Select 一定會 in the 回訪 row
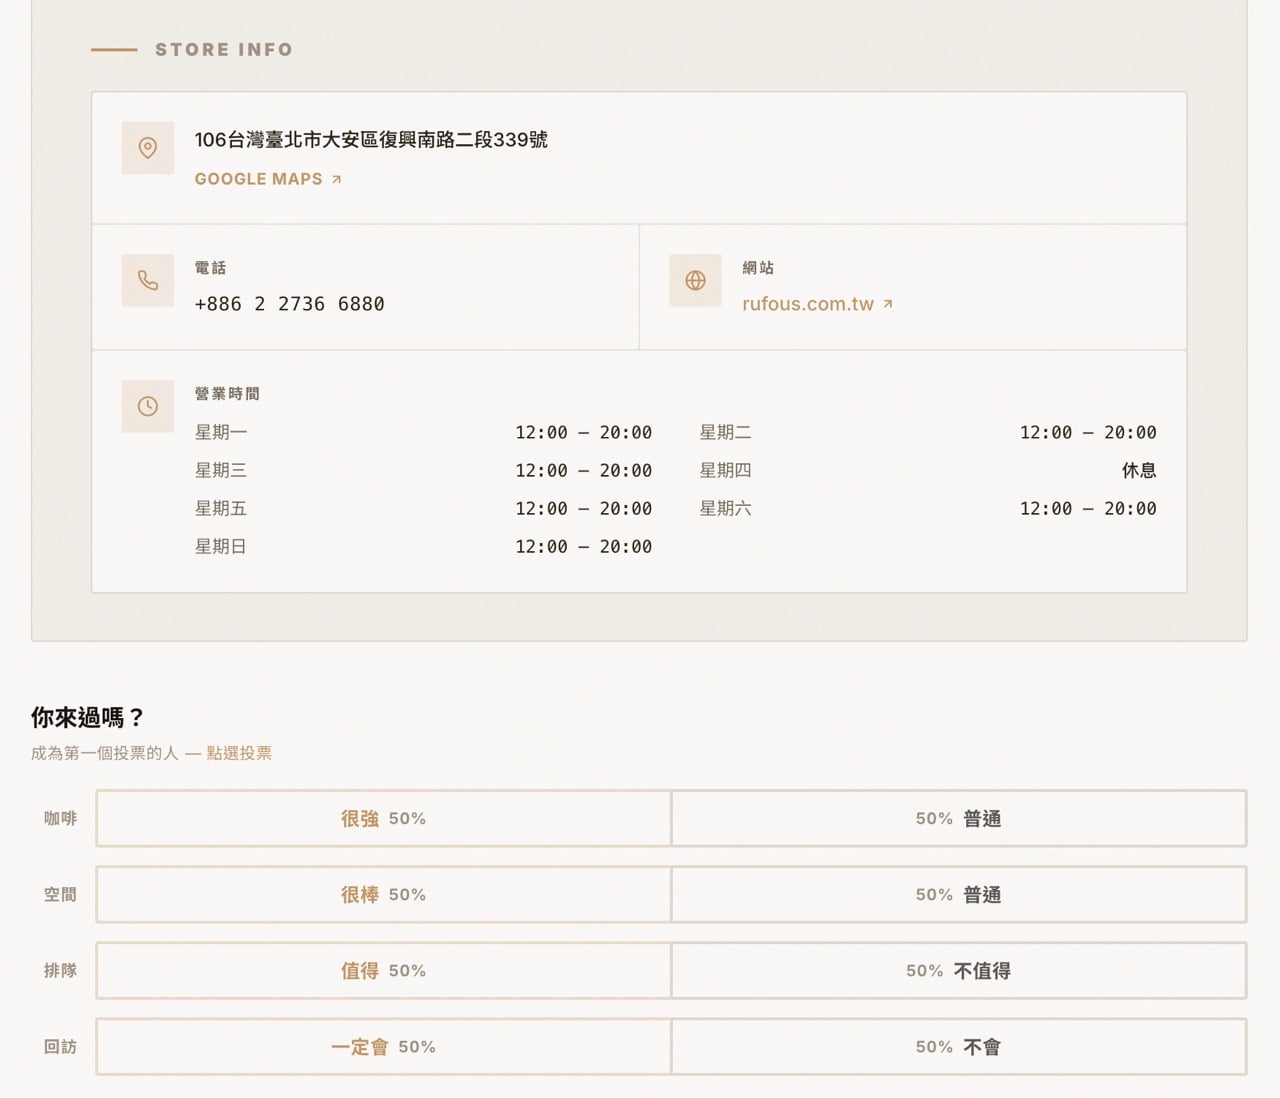This screenshot has height=1098, width=1280. tap(382, 1046)
